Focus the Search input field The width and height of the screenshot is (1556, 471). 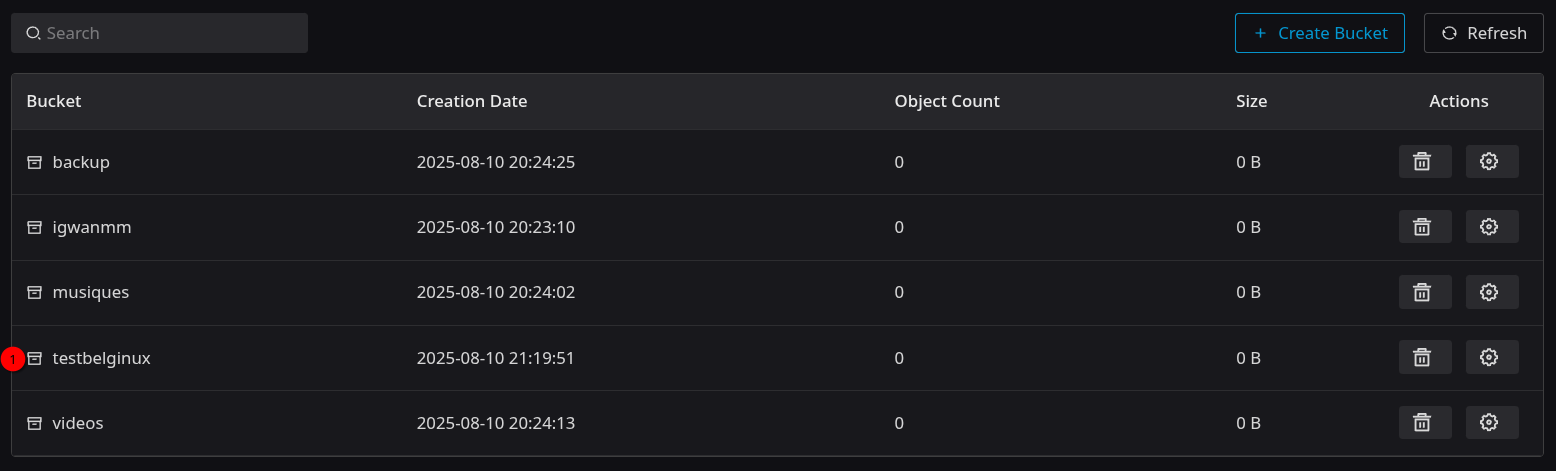(159, 33)
